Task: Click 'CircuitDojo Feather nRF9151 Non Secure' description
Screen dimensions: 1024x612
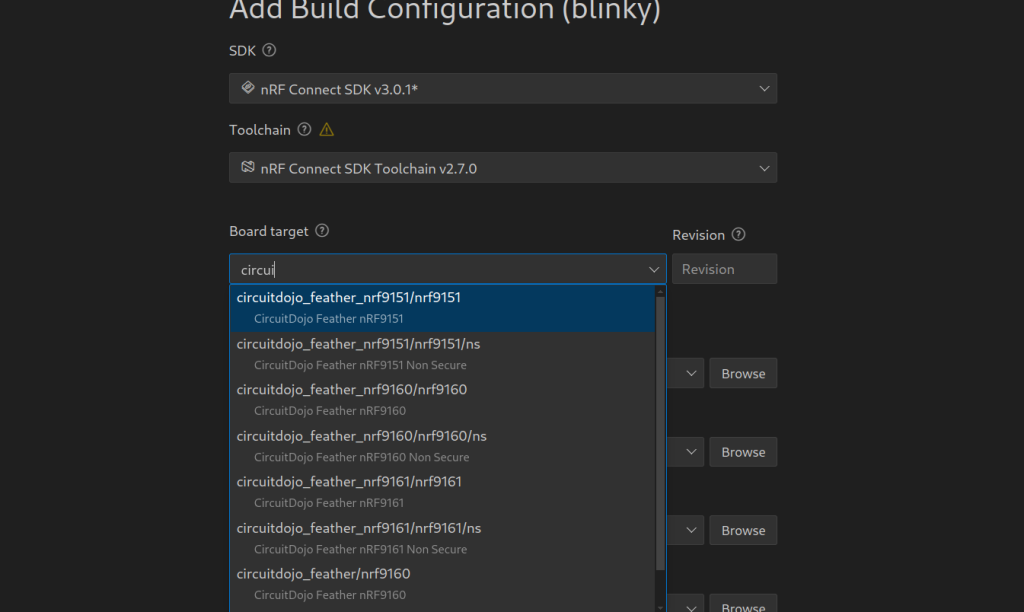Action: [x=360, y=365]
